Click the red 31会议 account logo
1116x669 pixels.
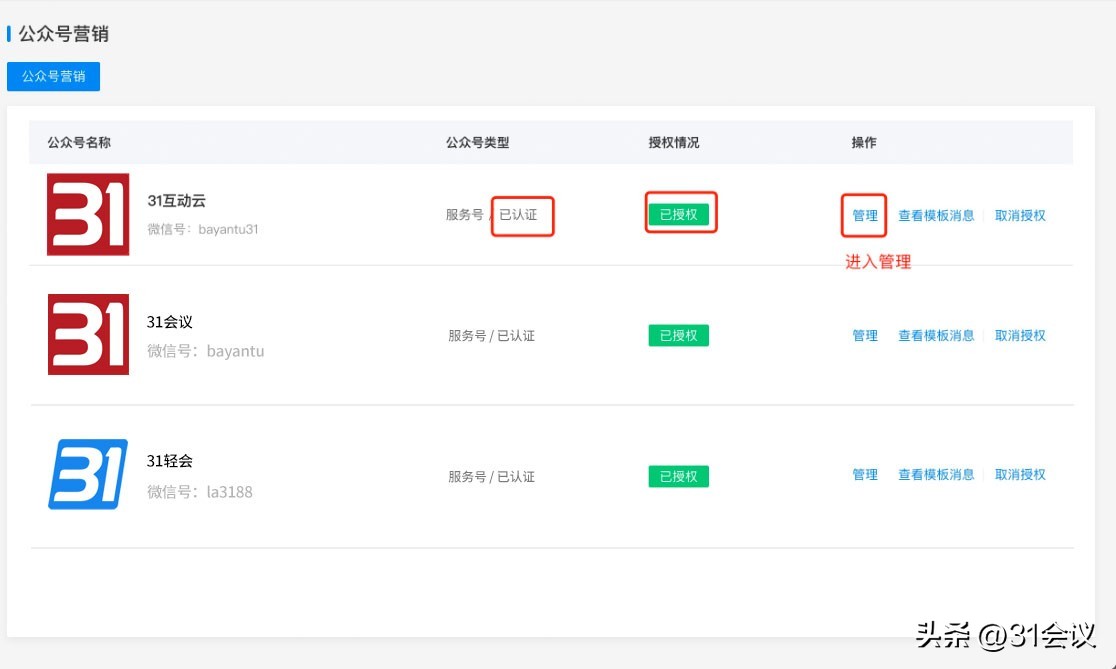pyautogui.click(x=88, y=335)
